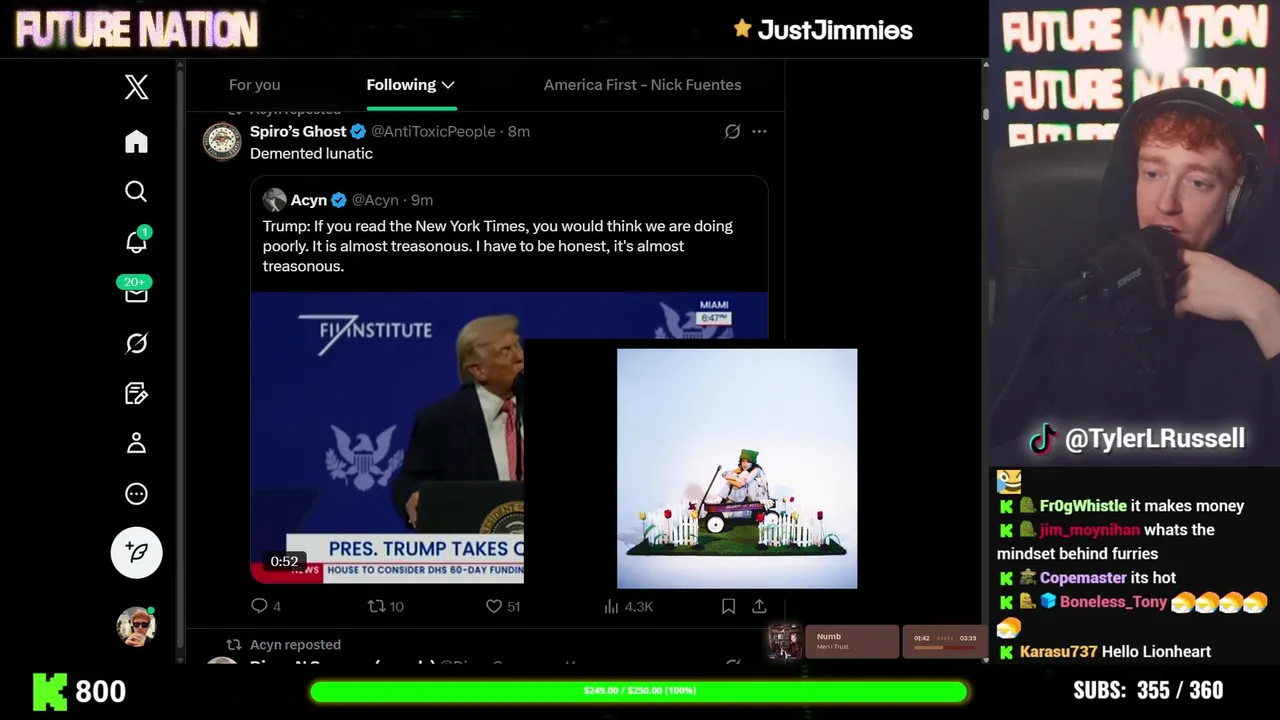This screenshot has height=720, width=1280.
Task: Open More options circle icon in sidebar
Action: click(x=136, y=494)
